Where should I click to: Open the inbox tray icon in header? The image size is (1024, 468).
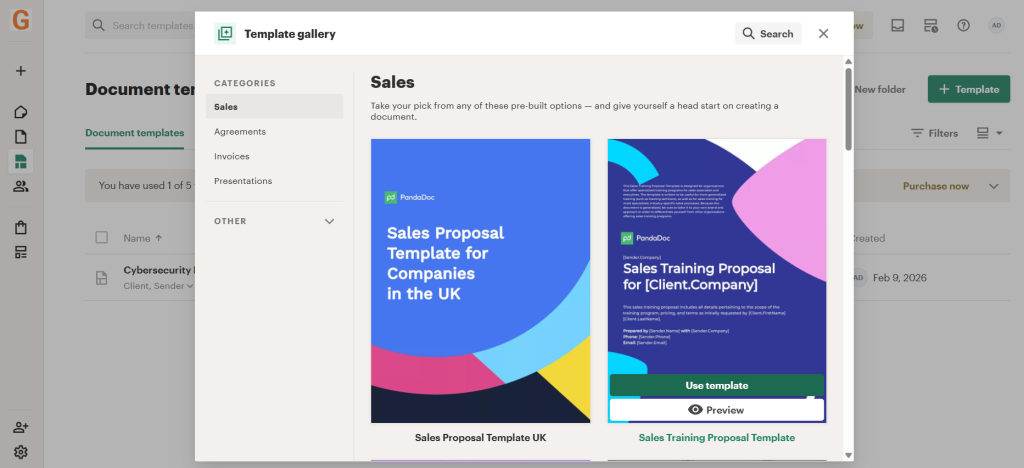(898, 25)
